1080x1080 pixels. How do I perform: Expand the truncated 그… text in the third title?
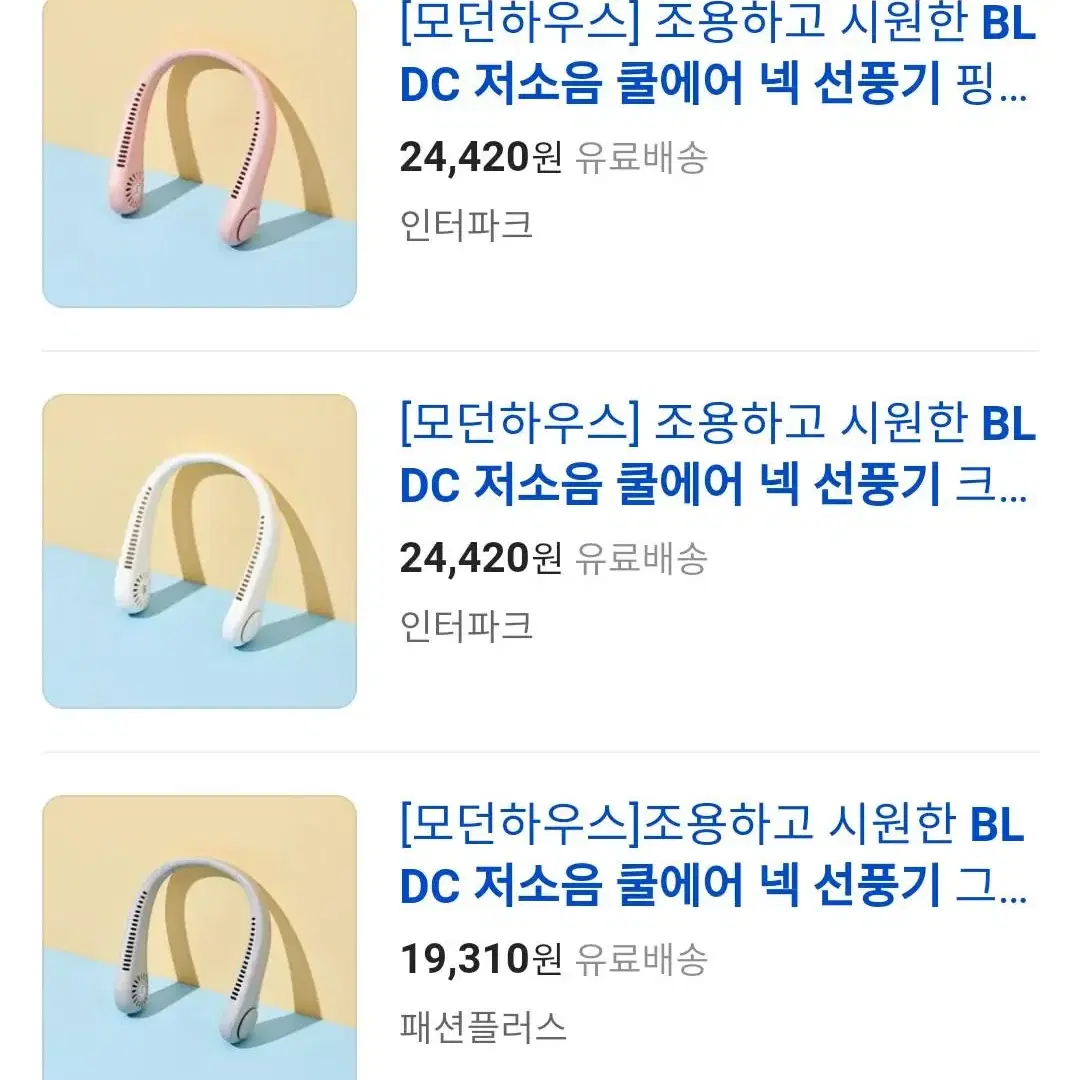(992, 885)
